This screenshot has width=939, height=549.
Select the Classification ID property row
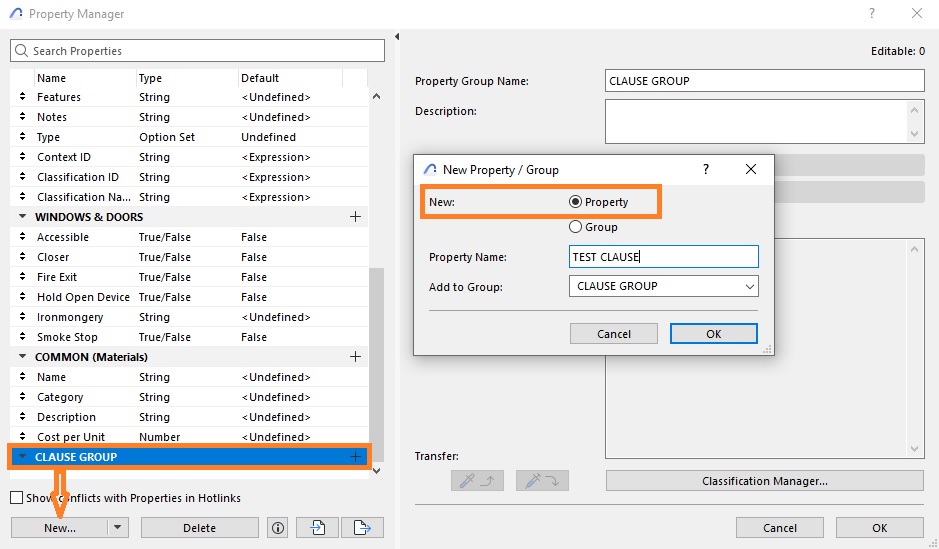coord(189,177)
